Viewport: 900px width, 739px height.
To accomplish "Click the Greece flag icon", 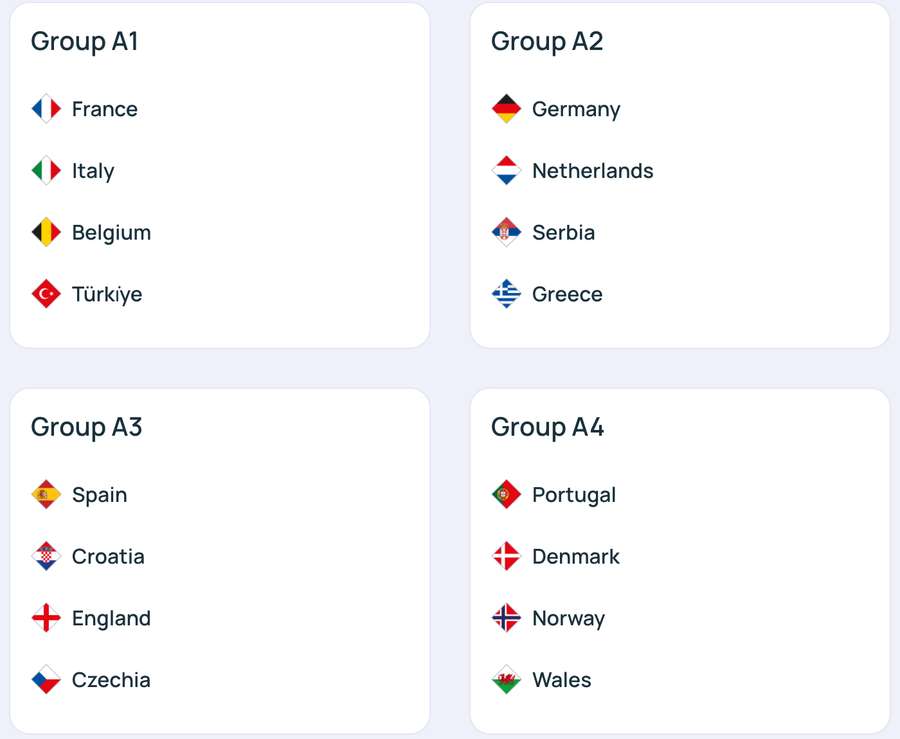I will (x=506, y=294).
